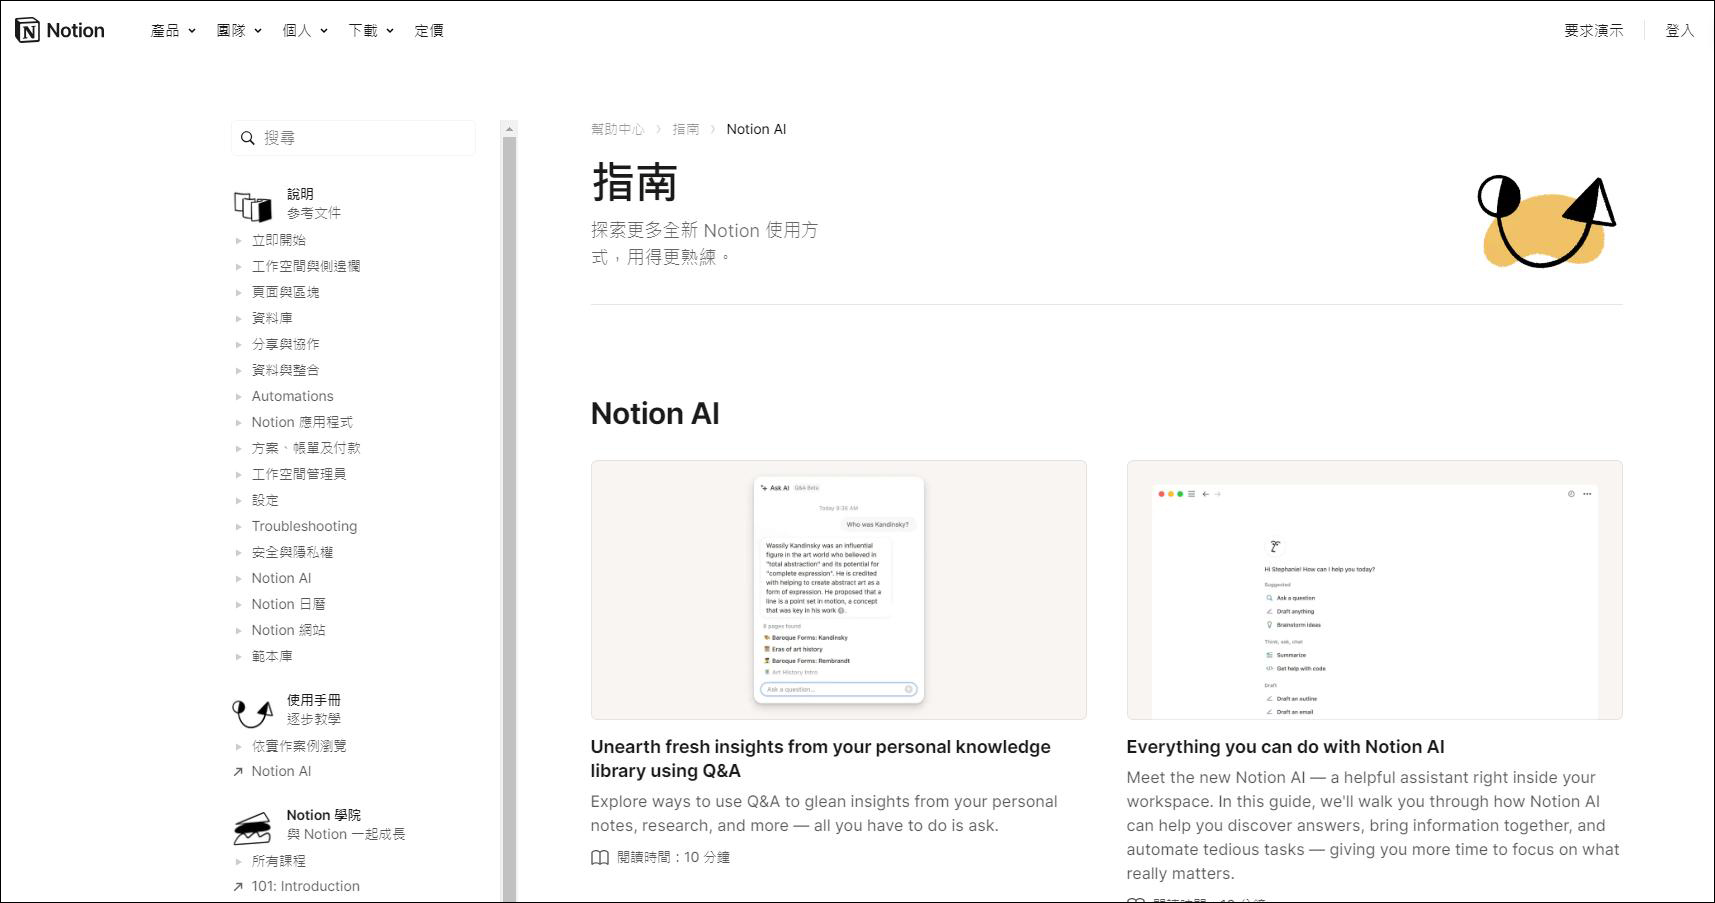Open the 團隊 dropdown menu
Screen dimensions: 1715x903
click(x=239, y=31)
